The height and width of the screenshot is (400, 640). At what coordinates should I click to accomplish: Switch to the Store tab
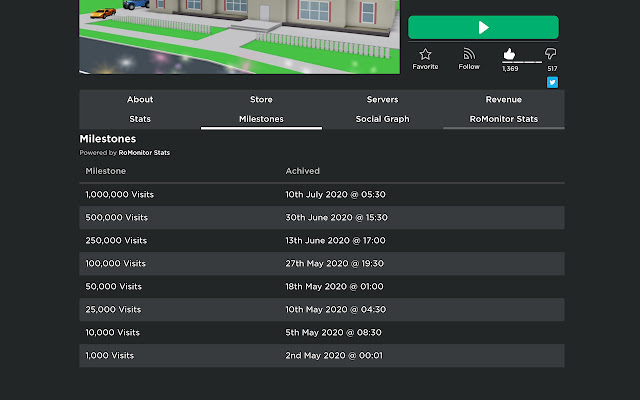click(x=261, y=100)
